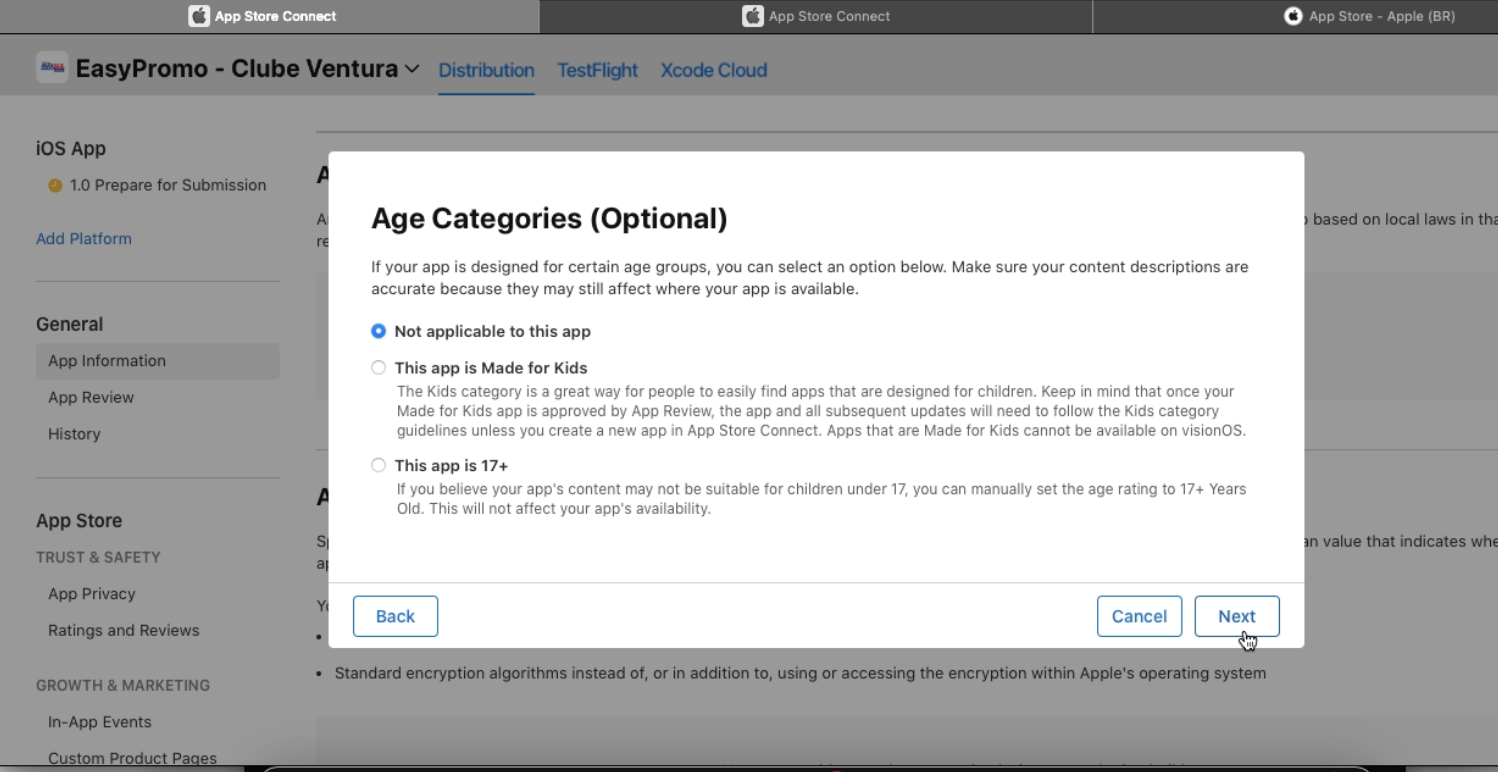The height and width of the screenshot is (772, 1498).
Task: Click the 'Standard encryption algorithms' bullet text
Action: pyautogui.click(x=800, y=673)
